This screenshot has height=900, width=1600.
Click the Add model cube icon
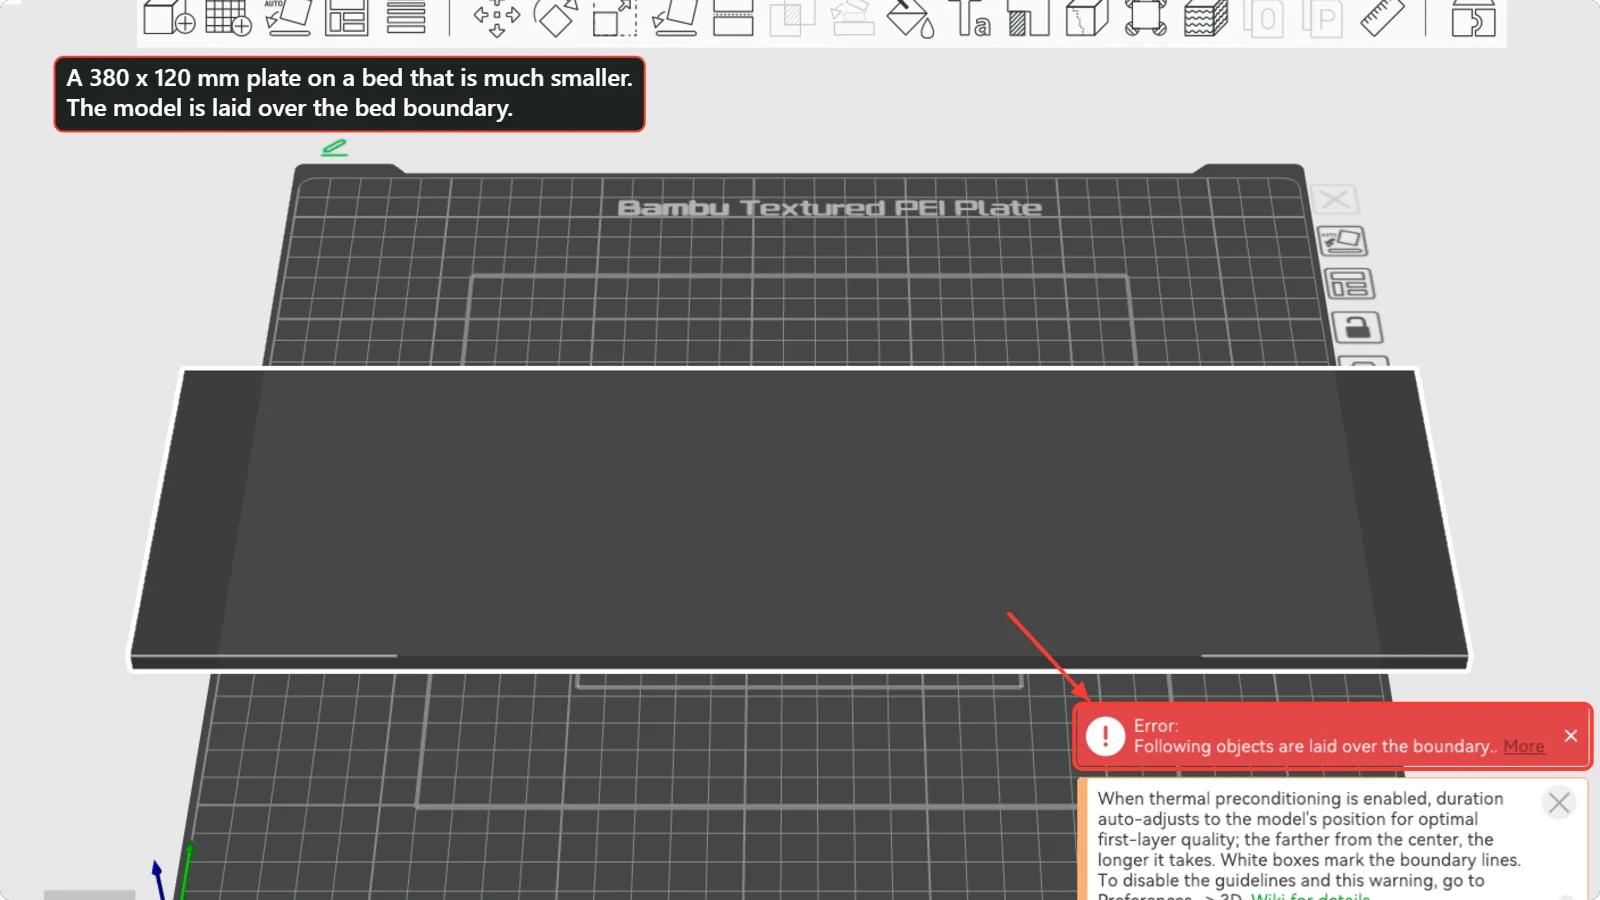169,17
